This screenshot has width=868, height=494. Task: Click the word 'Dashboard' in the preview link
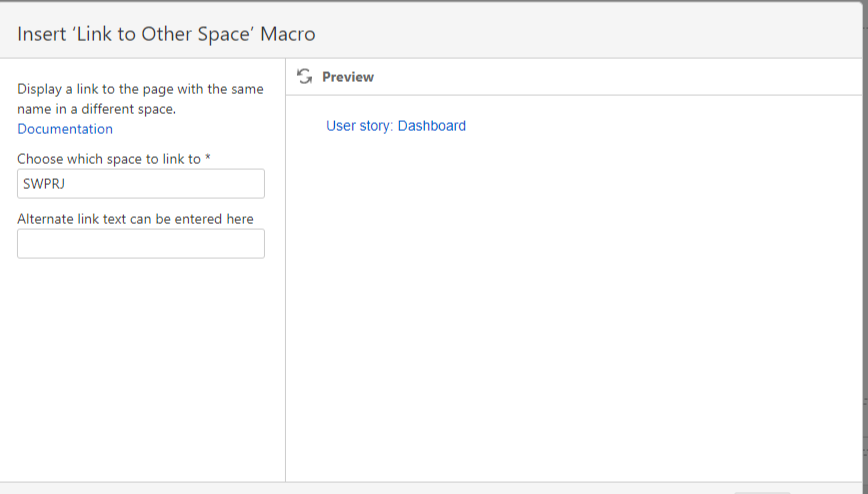pyautogui.click(x=432, y=126)
